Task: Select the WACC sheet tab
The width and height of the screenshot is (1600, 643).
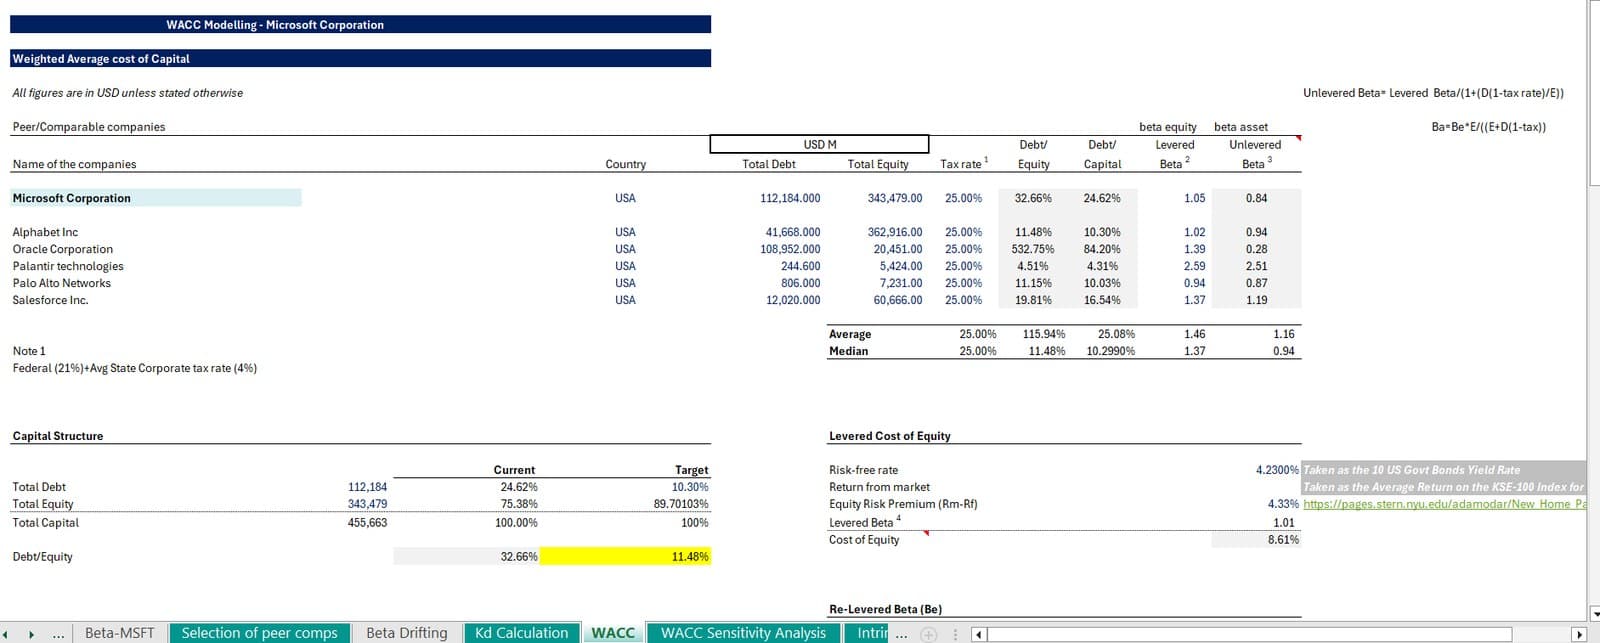Action: 613,633
